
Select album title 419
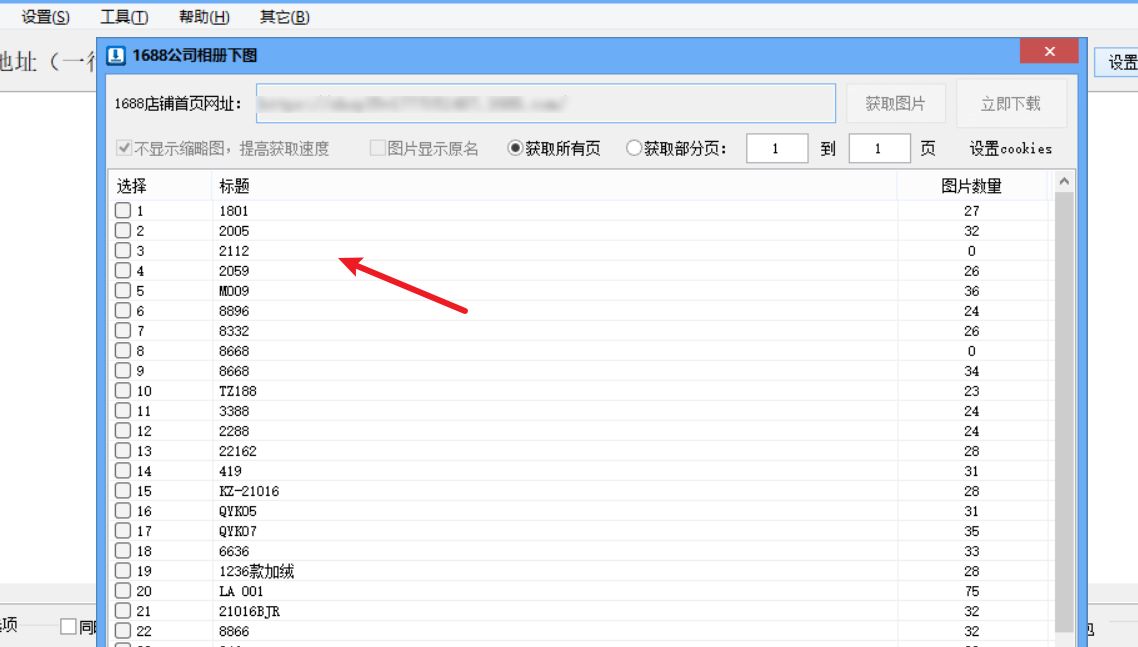(230, 471)
